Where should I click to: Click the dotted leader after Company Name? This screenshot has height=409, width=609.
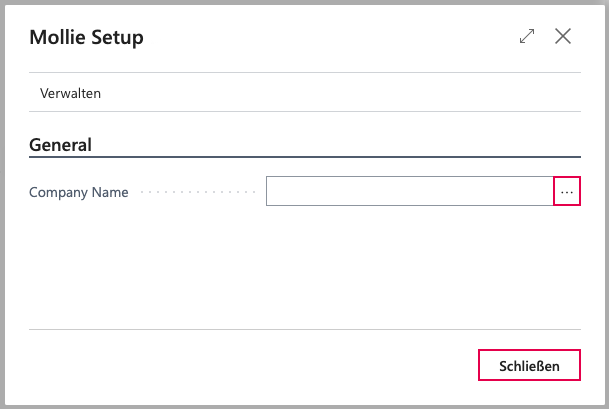(198, 192)
